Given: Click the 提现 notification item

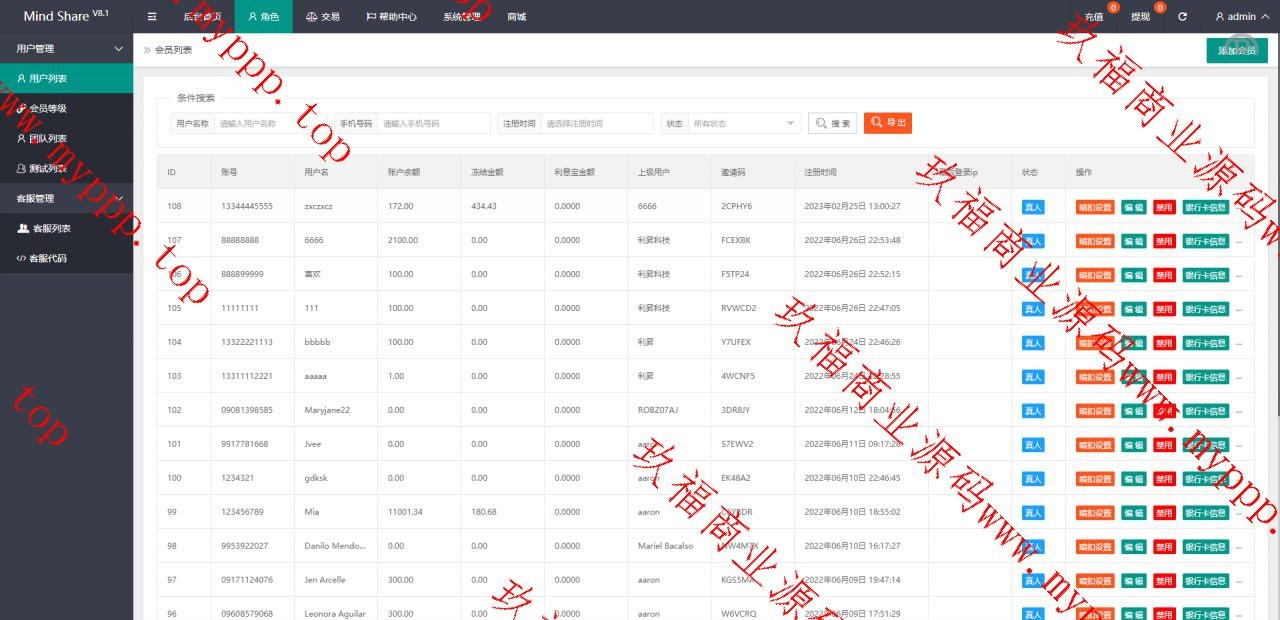Looking at the screenshot, I should coord(1141,17).
